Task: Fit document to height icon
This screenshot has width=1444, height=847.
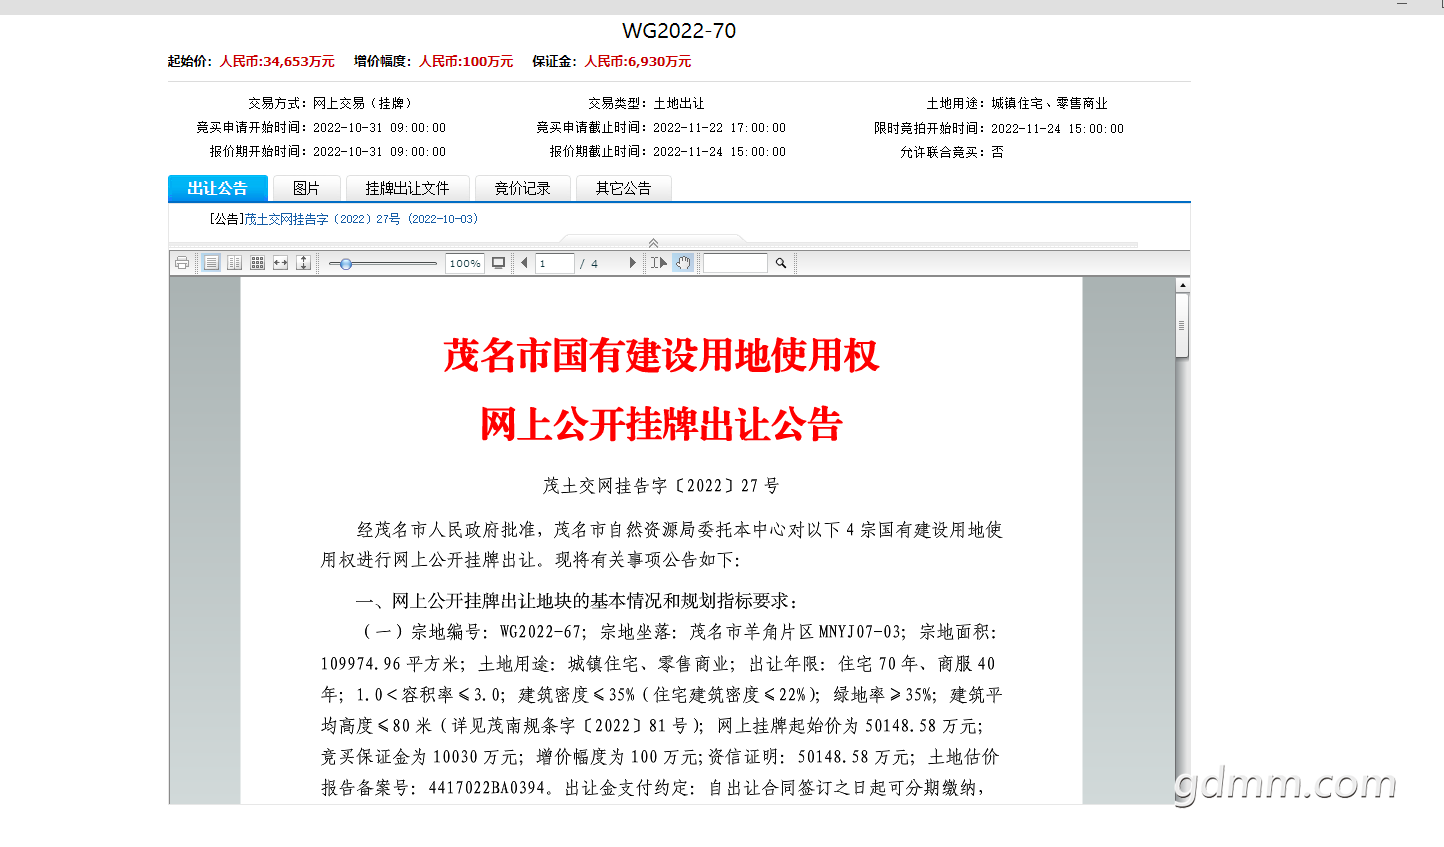Action: 303,263
